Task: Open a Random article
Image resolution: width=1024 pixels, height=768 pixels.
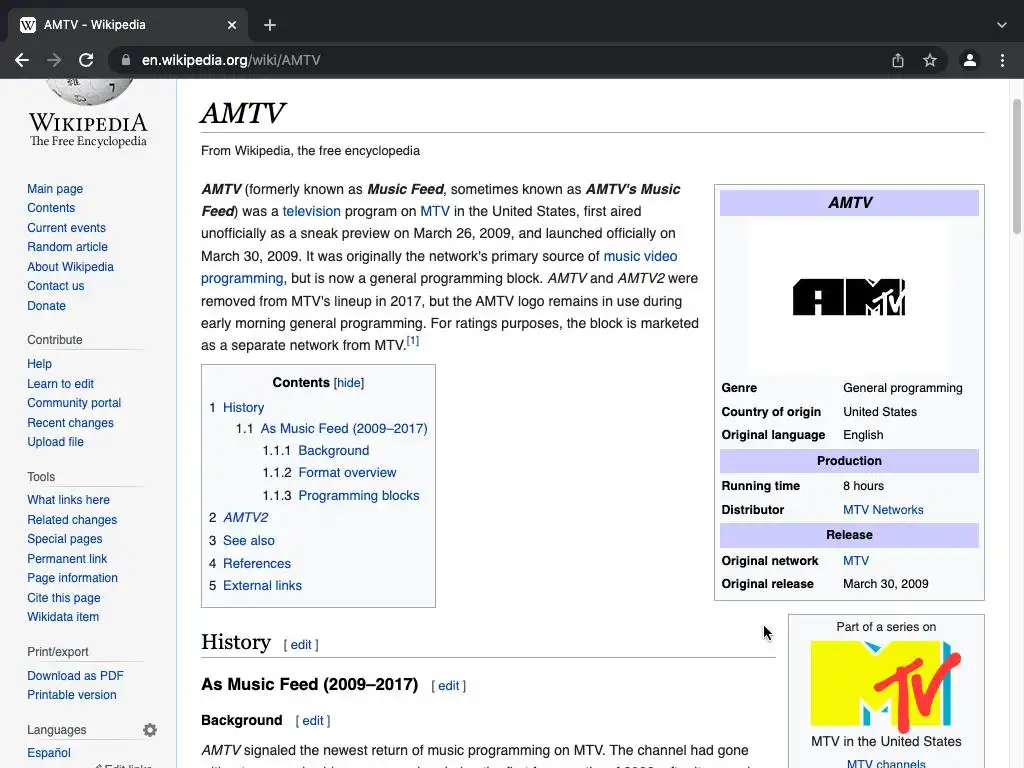Action: click(67, 247)
